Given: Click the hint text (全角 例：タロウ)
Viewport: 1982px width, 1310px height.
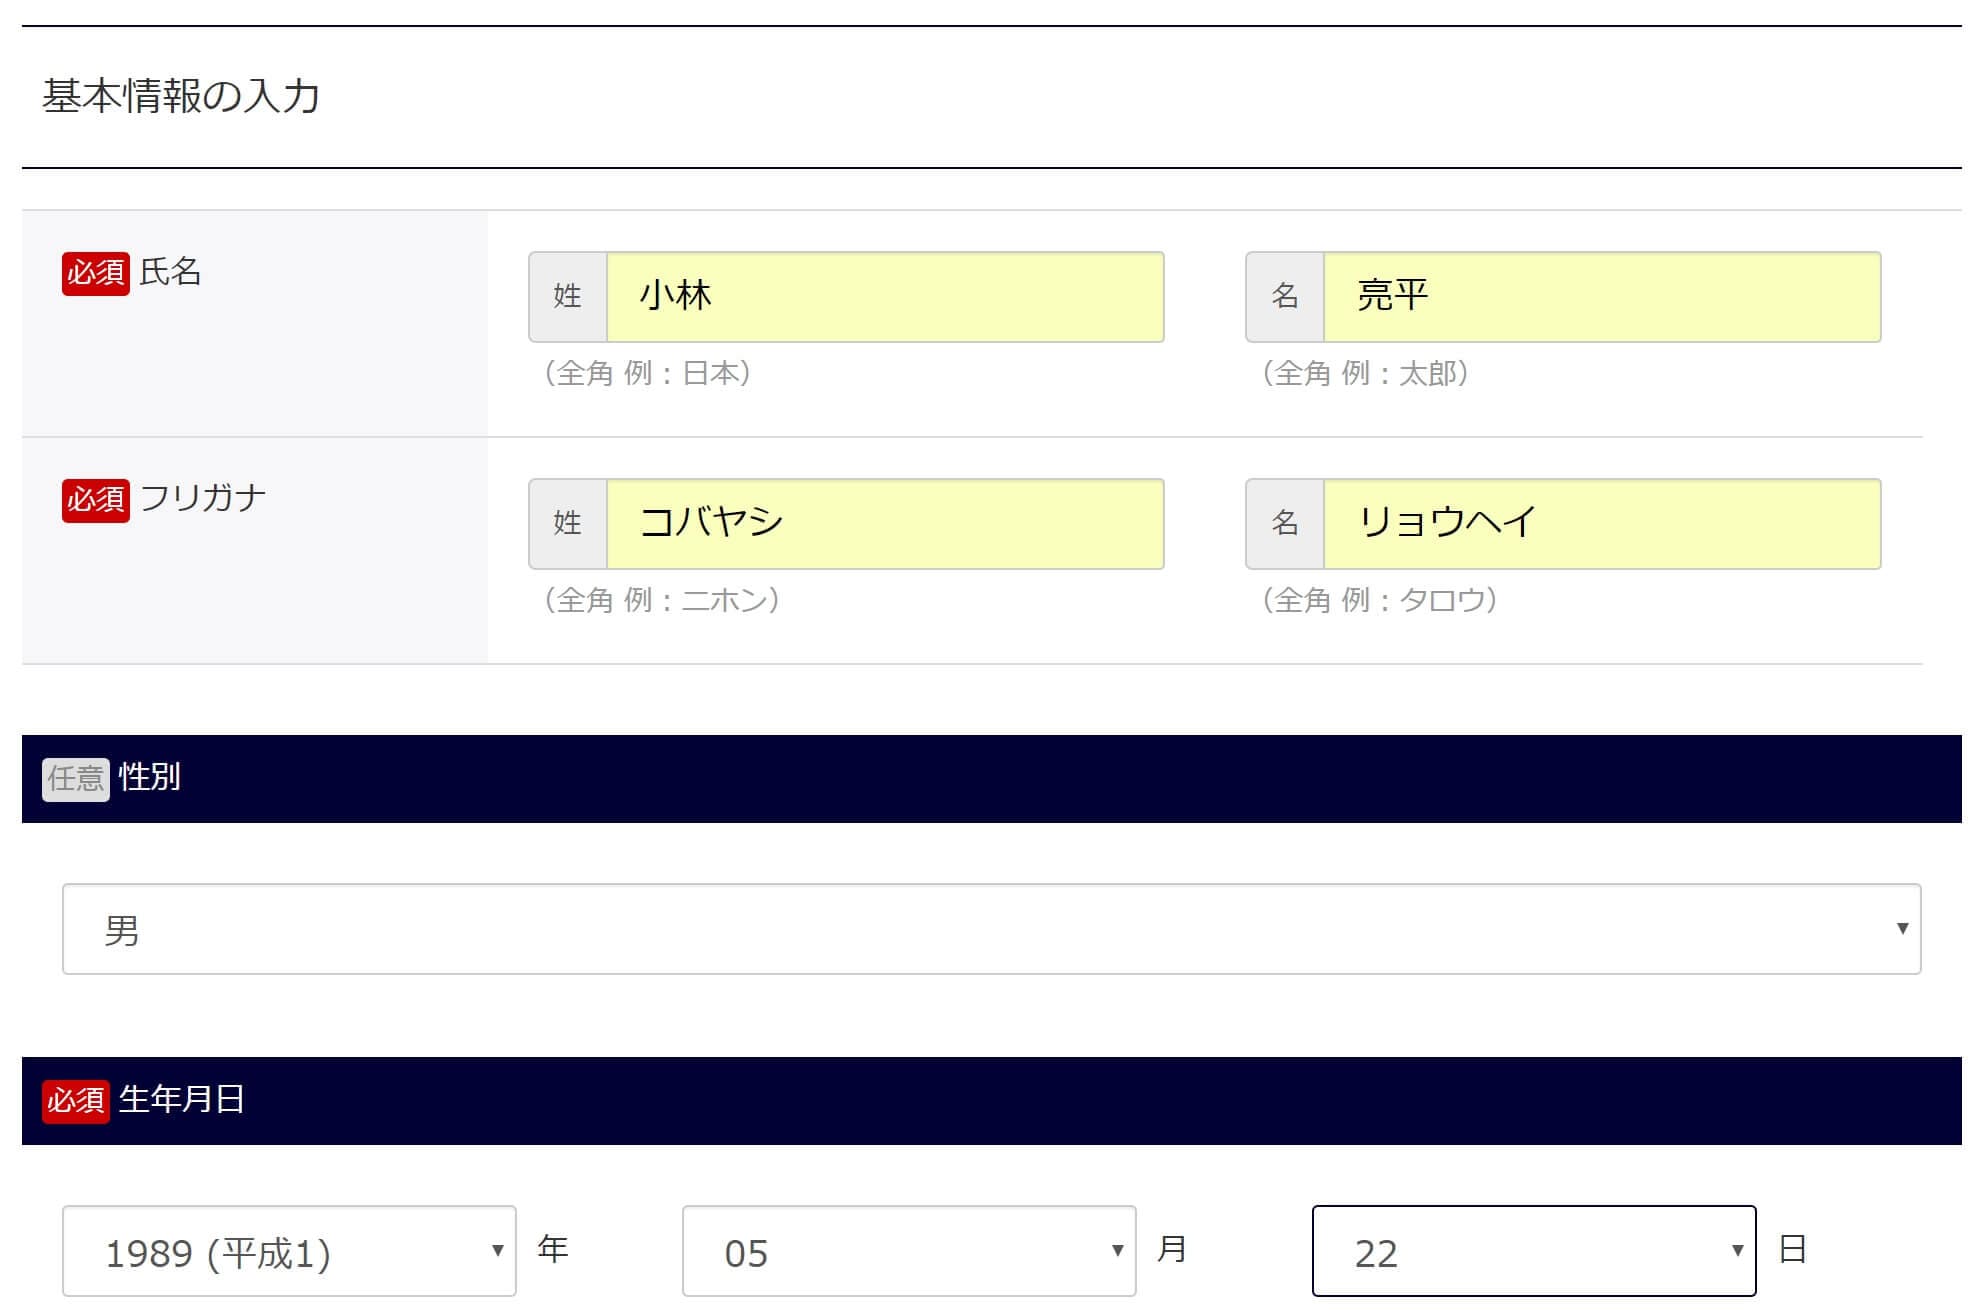Looking at the screenshot, I should [x=1380, y=601].
